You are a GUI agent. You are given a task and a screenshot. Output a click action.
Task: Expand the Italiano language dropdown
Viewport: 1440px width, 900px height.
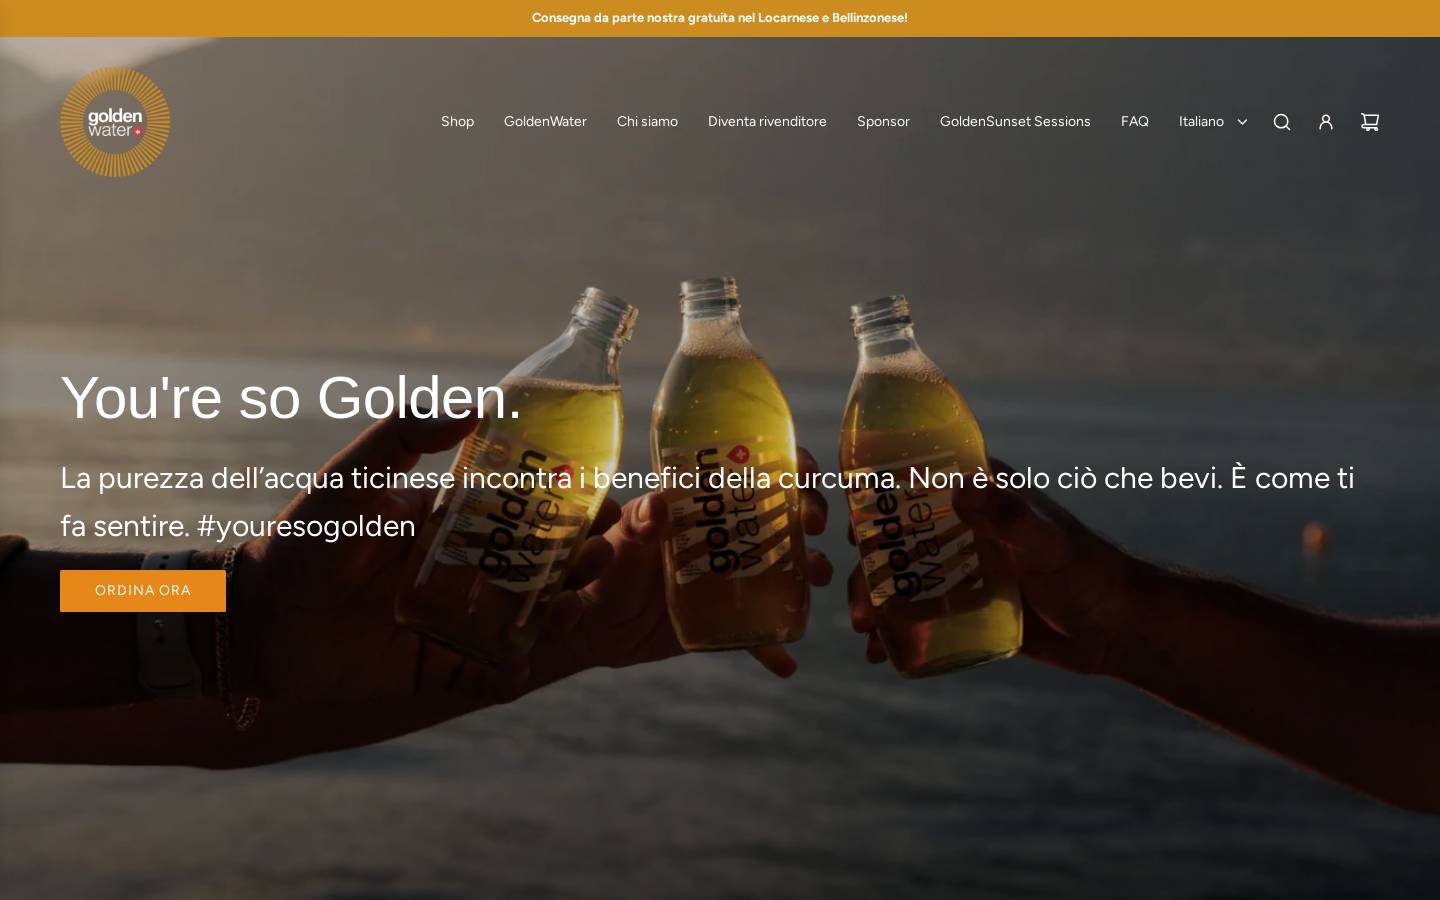[x=1213, y=122]
